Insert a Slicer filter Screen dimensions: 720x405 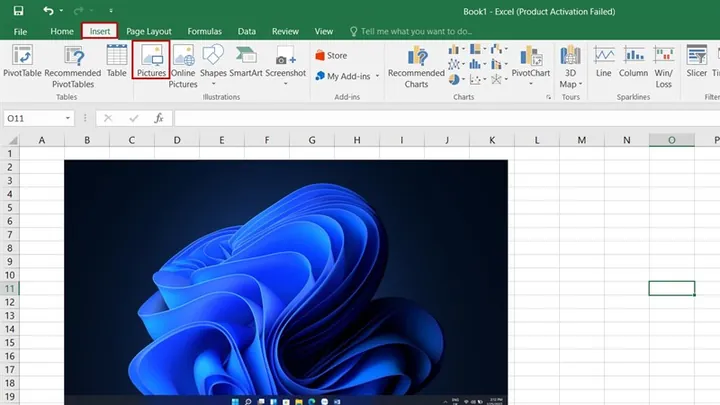[697, 61]
